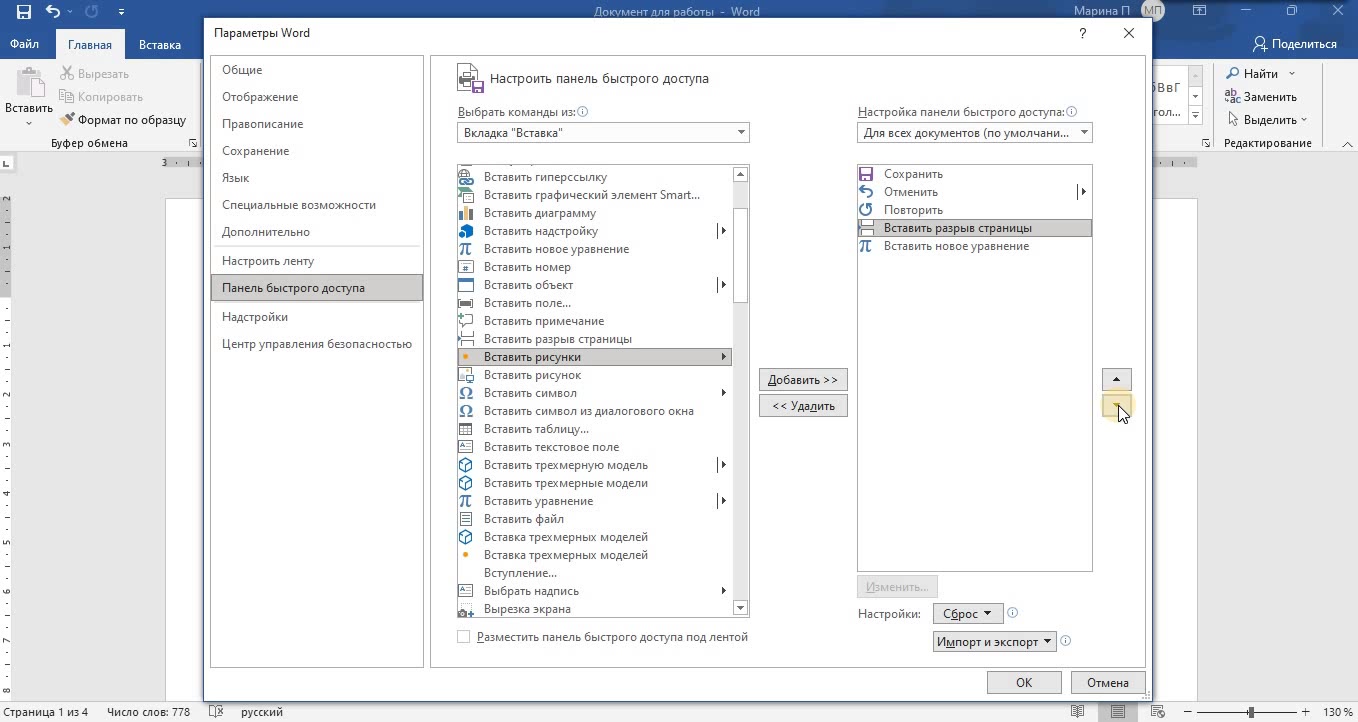Switch to Read Mode view in status bar
Image resolution: width=1358 pixels, height=722 pixels.
click(x=1077, y=712)
